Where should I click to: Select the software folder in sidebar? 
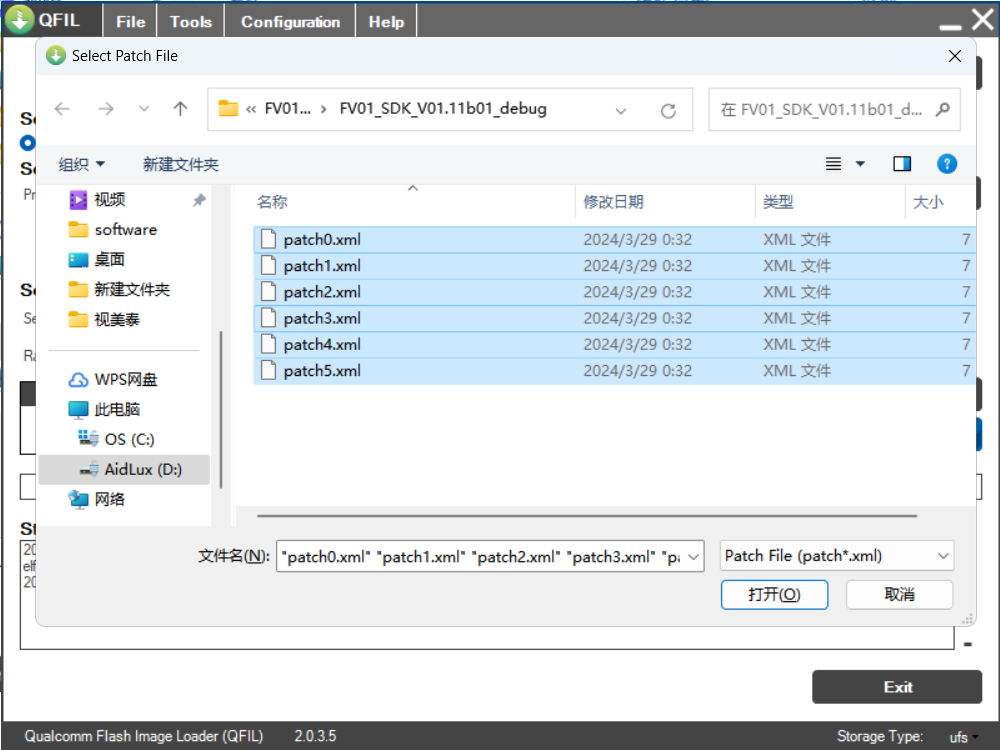[x=125, y=230]
